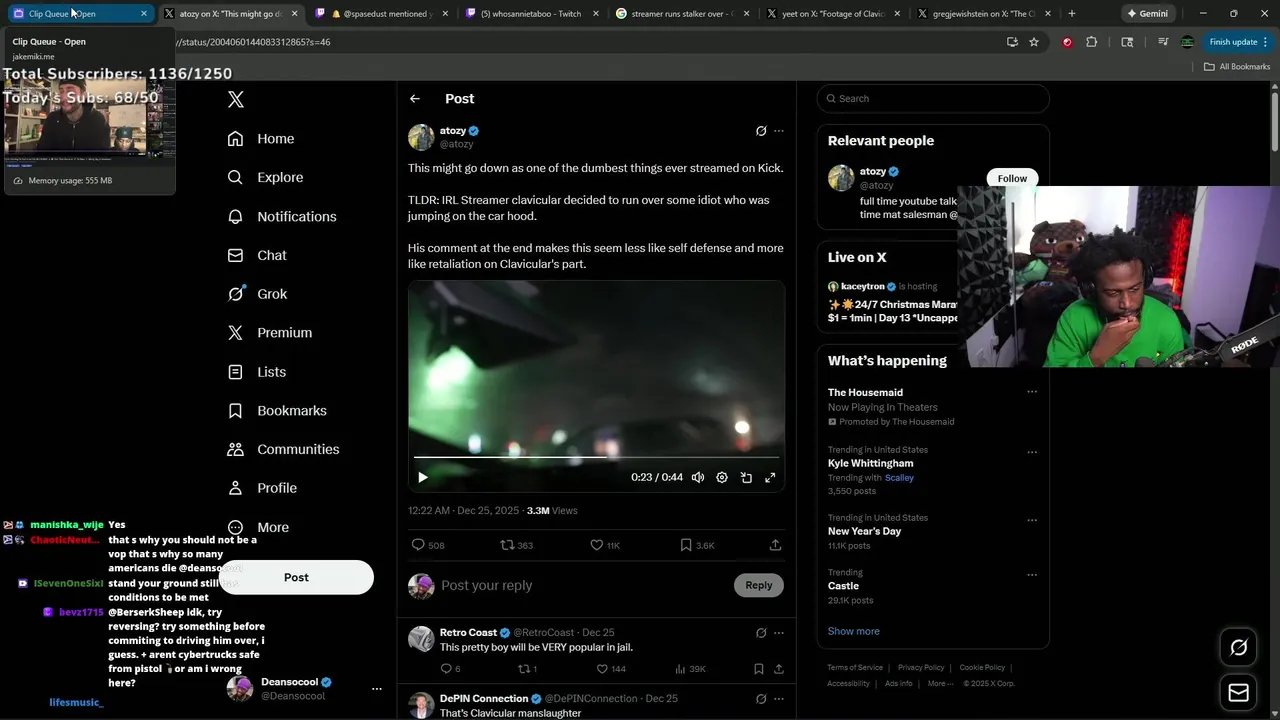Image resolution: width=1280 pixels, height=720 pixels.
Task: Bookmark this page with star icon
Action: 1034,42
